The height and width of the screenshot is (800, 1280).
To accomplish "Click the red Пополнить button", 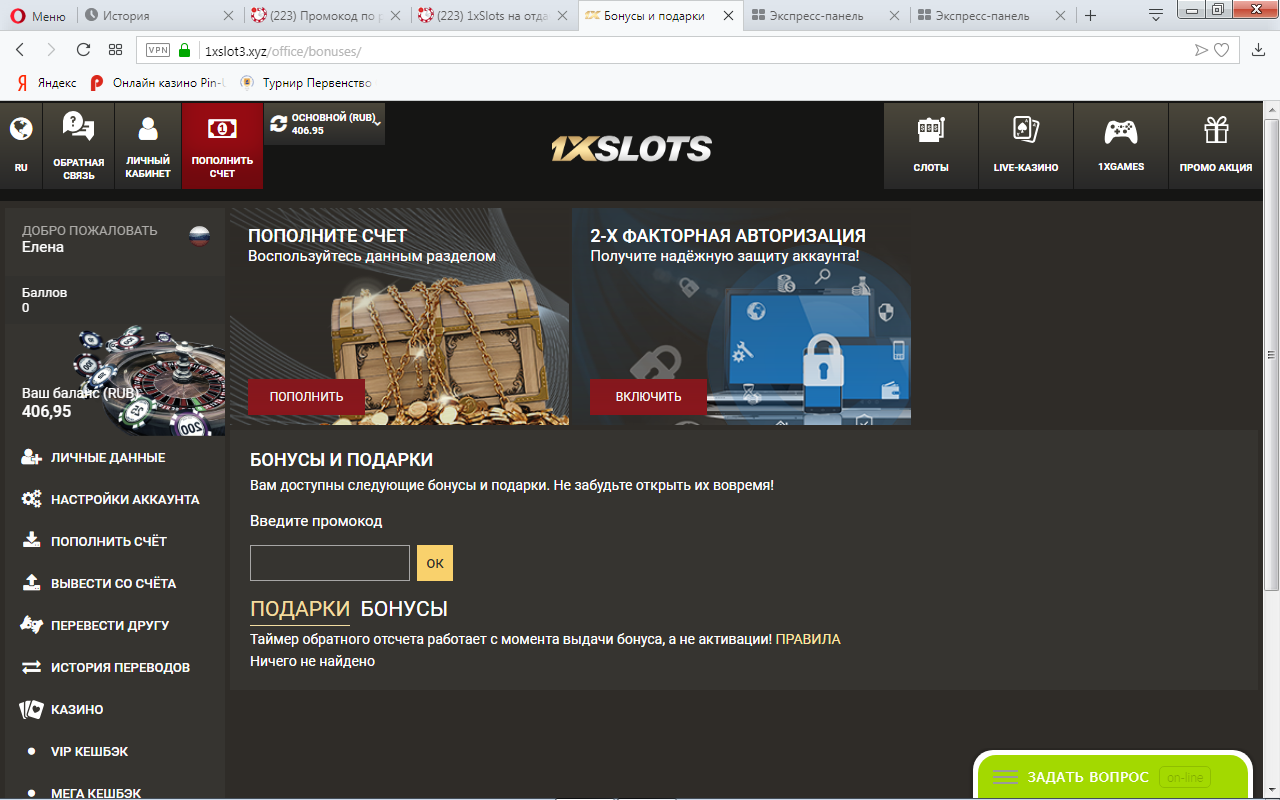I will (306, 397).
